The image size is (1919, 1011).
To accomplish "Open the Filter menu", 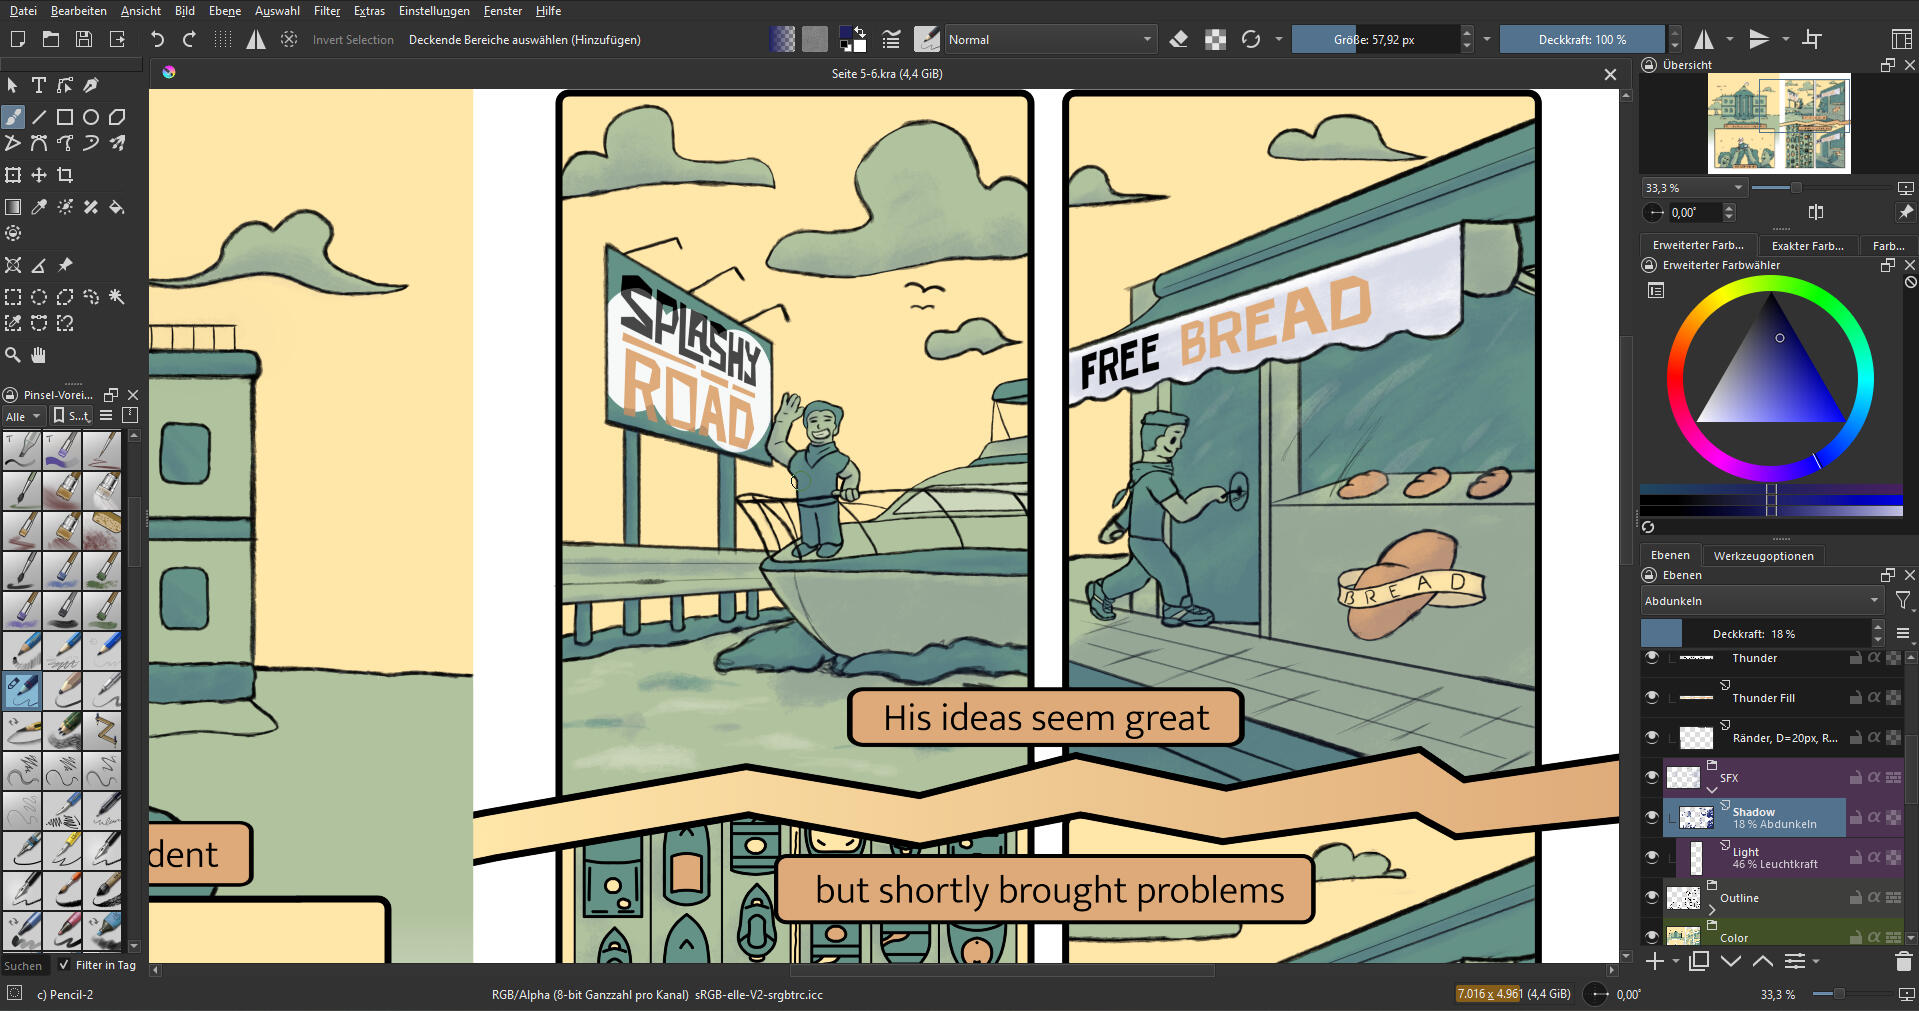I will coord(326,11).
